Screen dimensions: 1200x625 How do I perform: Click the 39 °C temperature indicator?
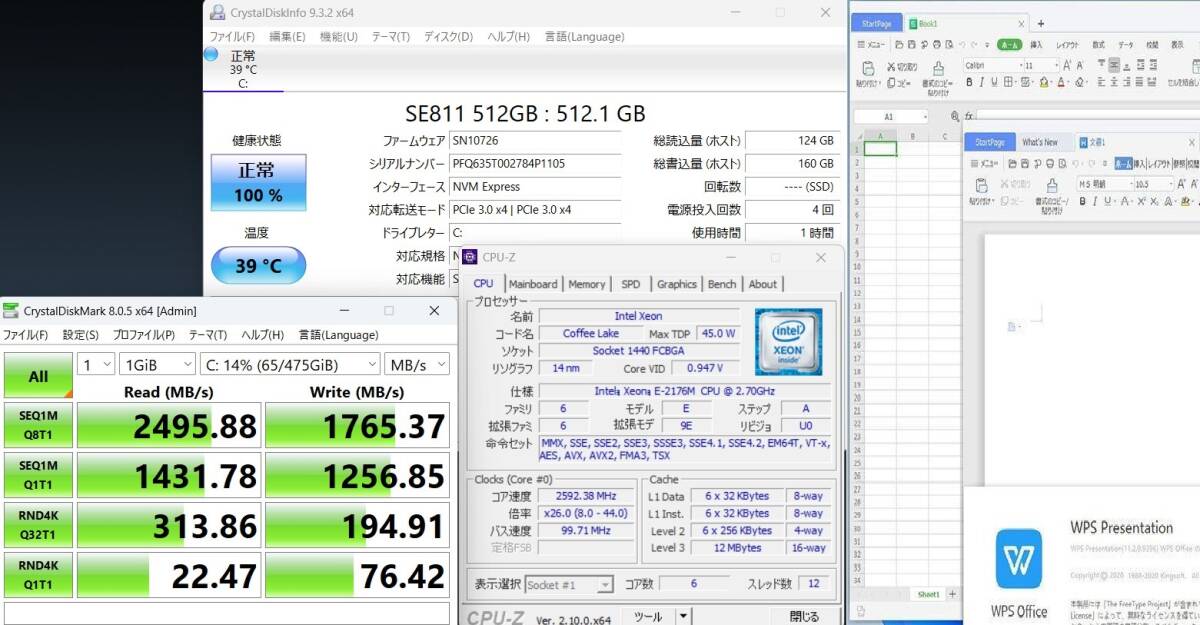(x=258, y=265)
